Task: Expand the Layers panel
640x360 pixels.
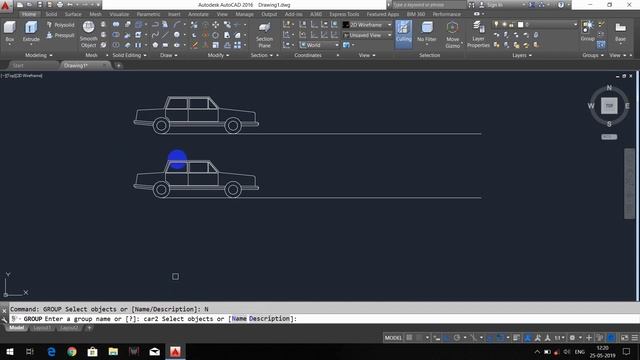Action: pos(522,55)
